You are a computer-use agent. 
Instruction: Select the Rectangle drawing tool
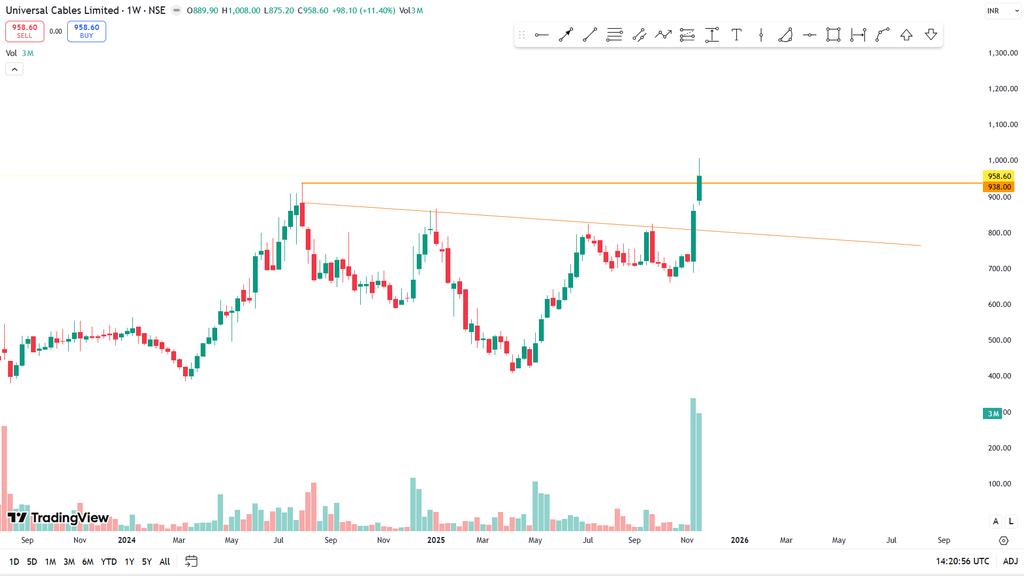point(833,35)
